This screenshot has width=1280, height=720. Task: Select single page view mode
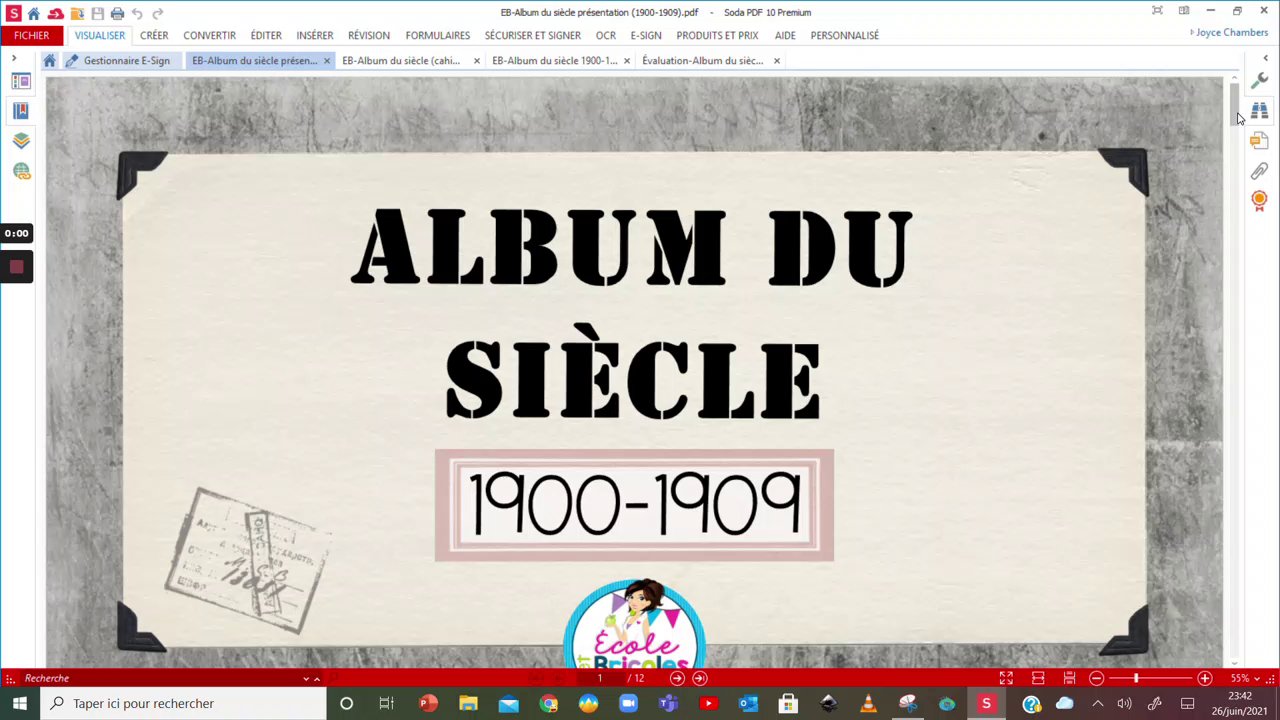pos(1038,678)
